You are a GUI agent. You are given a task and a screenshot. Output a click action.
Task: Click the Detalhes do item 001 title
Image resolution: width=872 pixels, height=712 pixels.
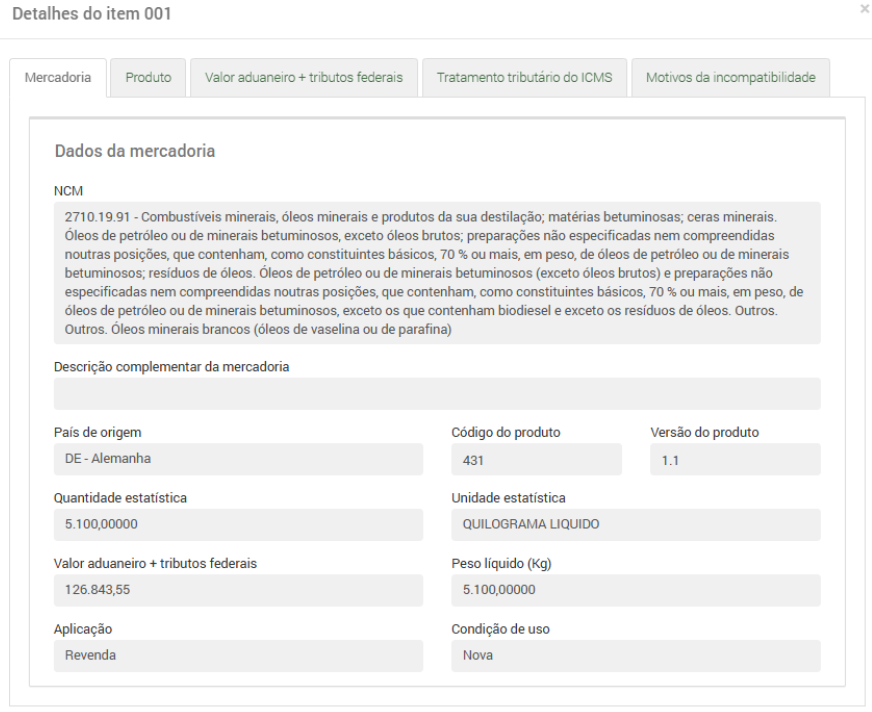91,14
